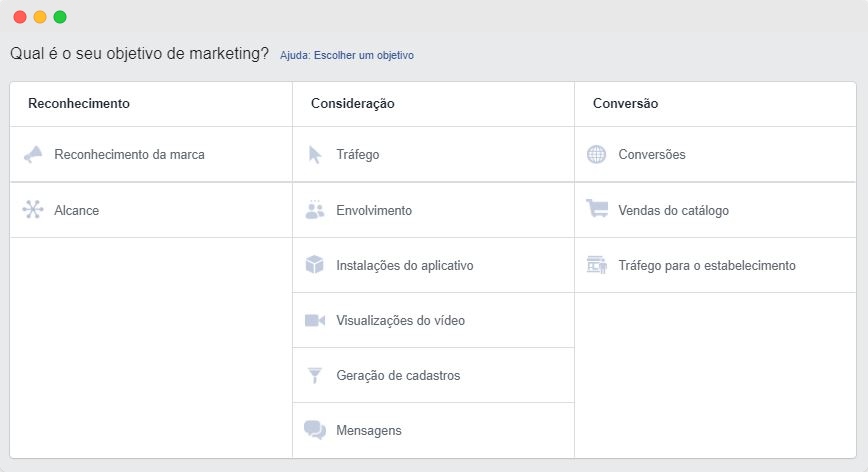Screen dimensions: 868x472
Task: Pick the chat bubbles Mensagens icon
Action: tap(314, 430)
